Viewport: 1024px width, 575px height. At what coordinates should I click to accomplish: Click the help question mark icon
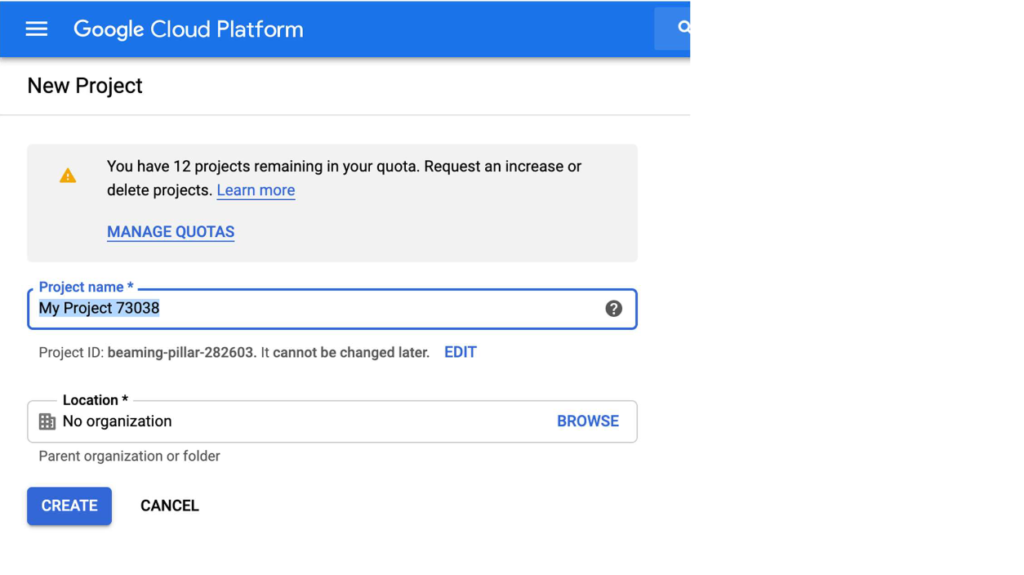[614, 309]
